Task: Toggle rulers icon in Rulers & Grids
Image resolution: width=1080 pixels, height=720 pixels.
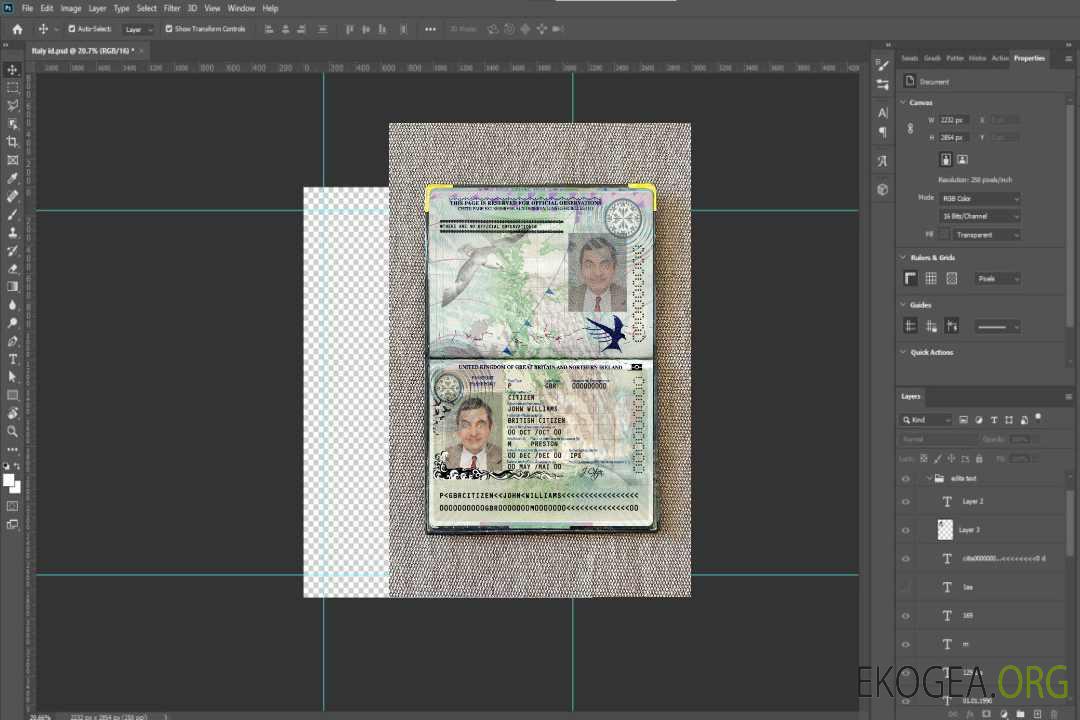Action: pos(911,278)
